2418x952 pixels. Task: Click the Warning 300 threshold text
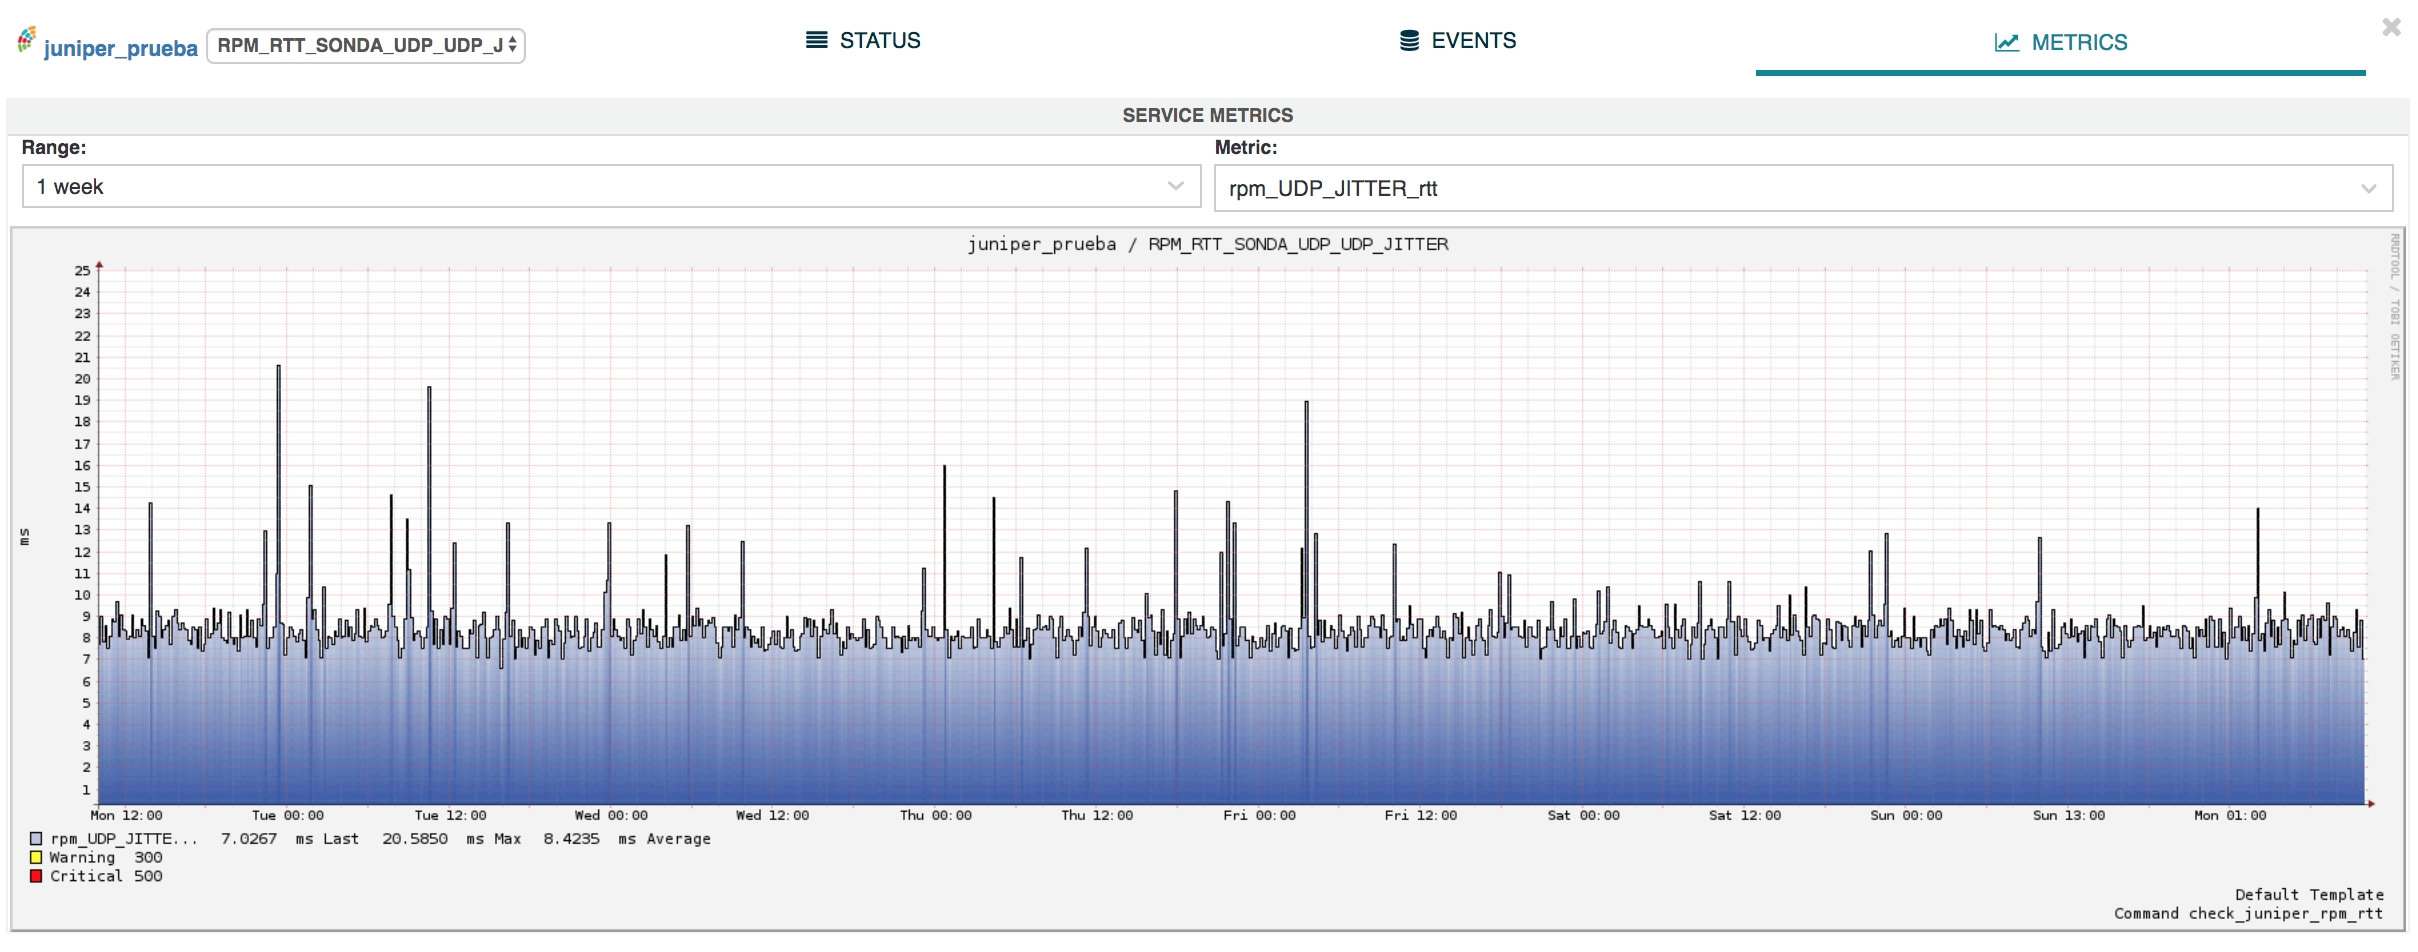(x=106, y=857)
